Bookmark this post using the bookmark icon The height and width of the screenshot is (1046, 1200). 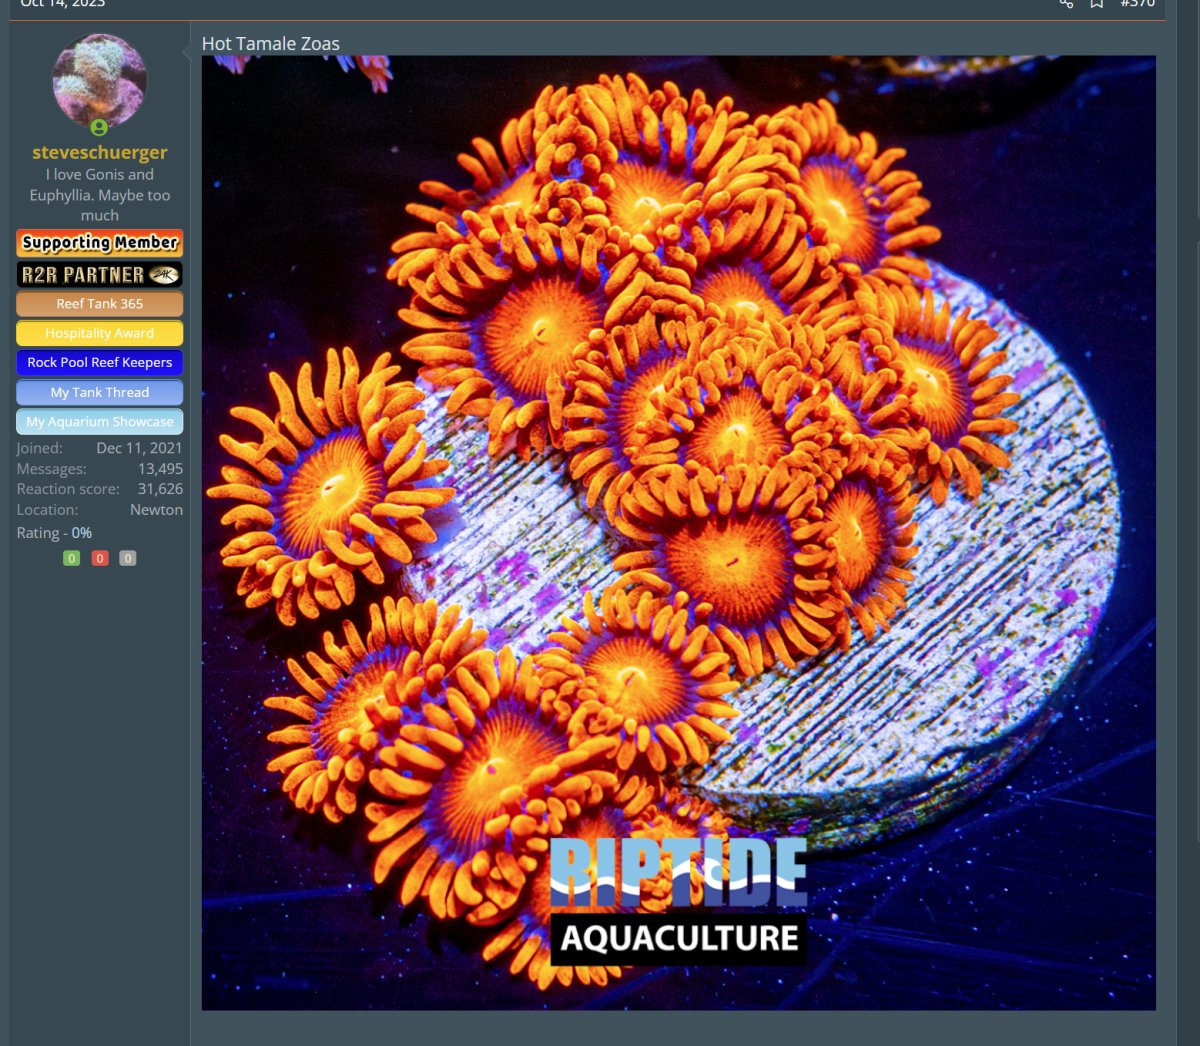click(x=1097, y=4)
